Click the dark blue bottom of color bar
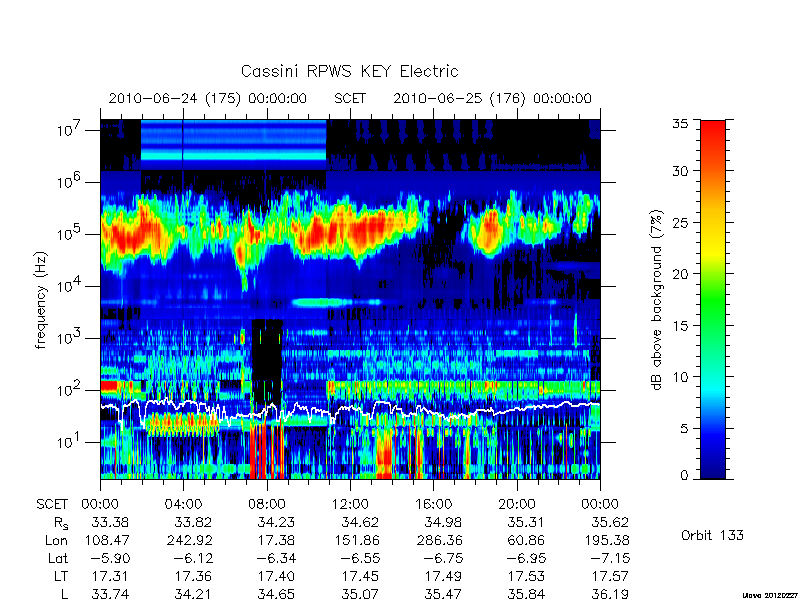The width and height of the screenshot is (800, 600). coord(713,472)
